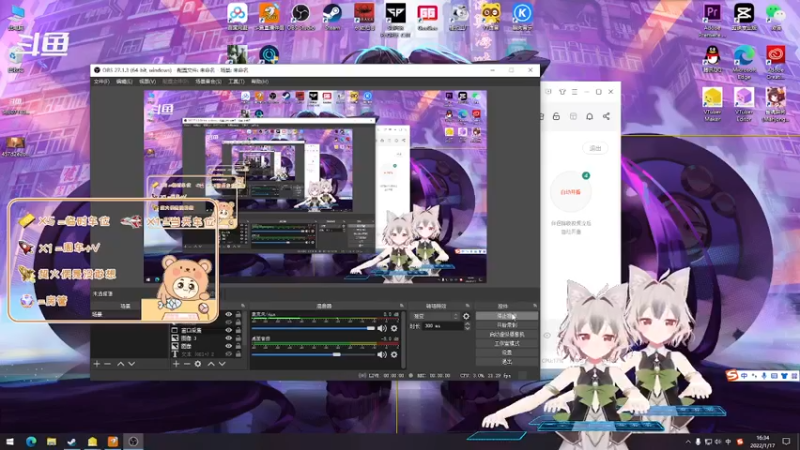Screen dimensions: 800x450
Task: Add a new source with plus icon
Action: click(176, 364)
